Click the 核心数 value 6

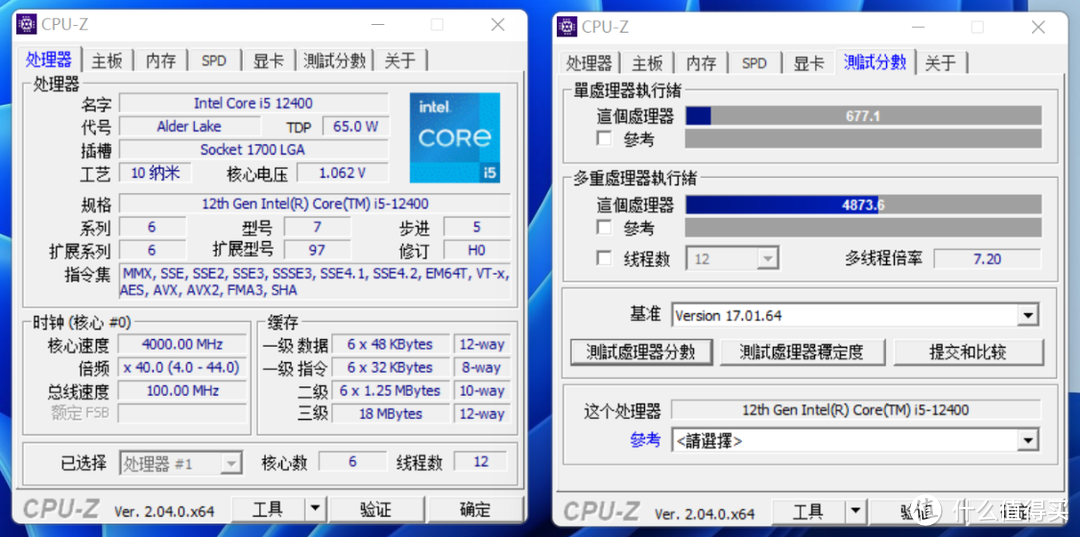point(352,462)
